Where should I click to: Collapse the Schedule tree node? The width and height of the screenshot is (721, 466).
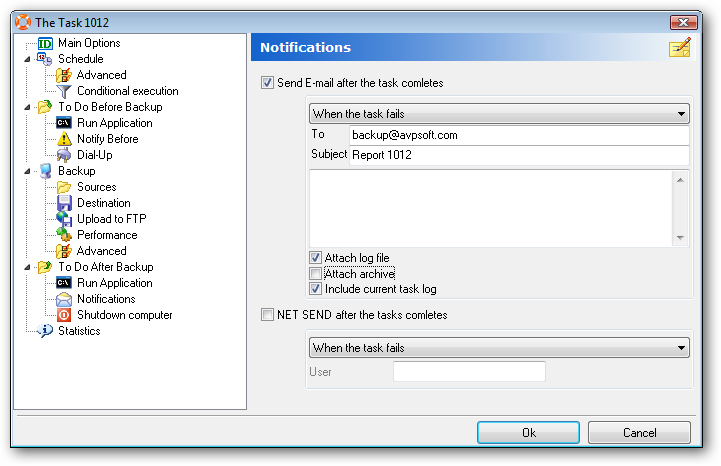(27, 59)
